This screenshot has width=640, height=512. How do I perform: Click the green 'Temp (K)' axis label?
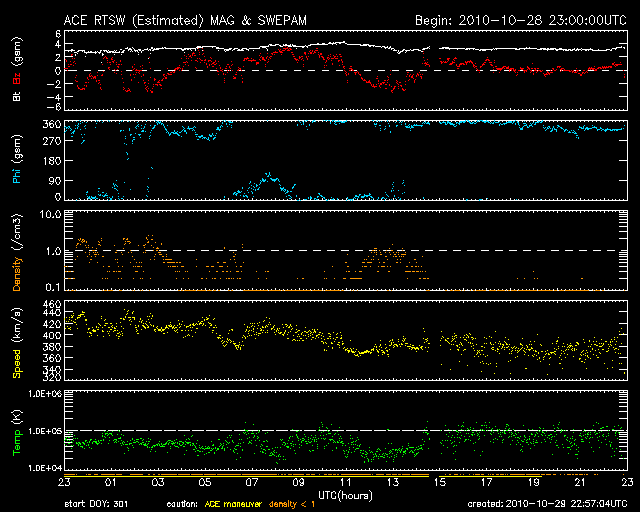[17, 433]
